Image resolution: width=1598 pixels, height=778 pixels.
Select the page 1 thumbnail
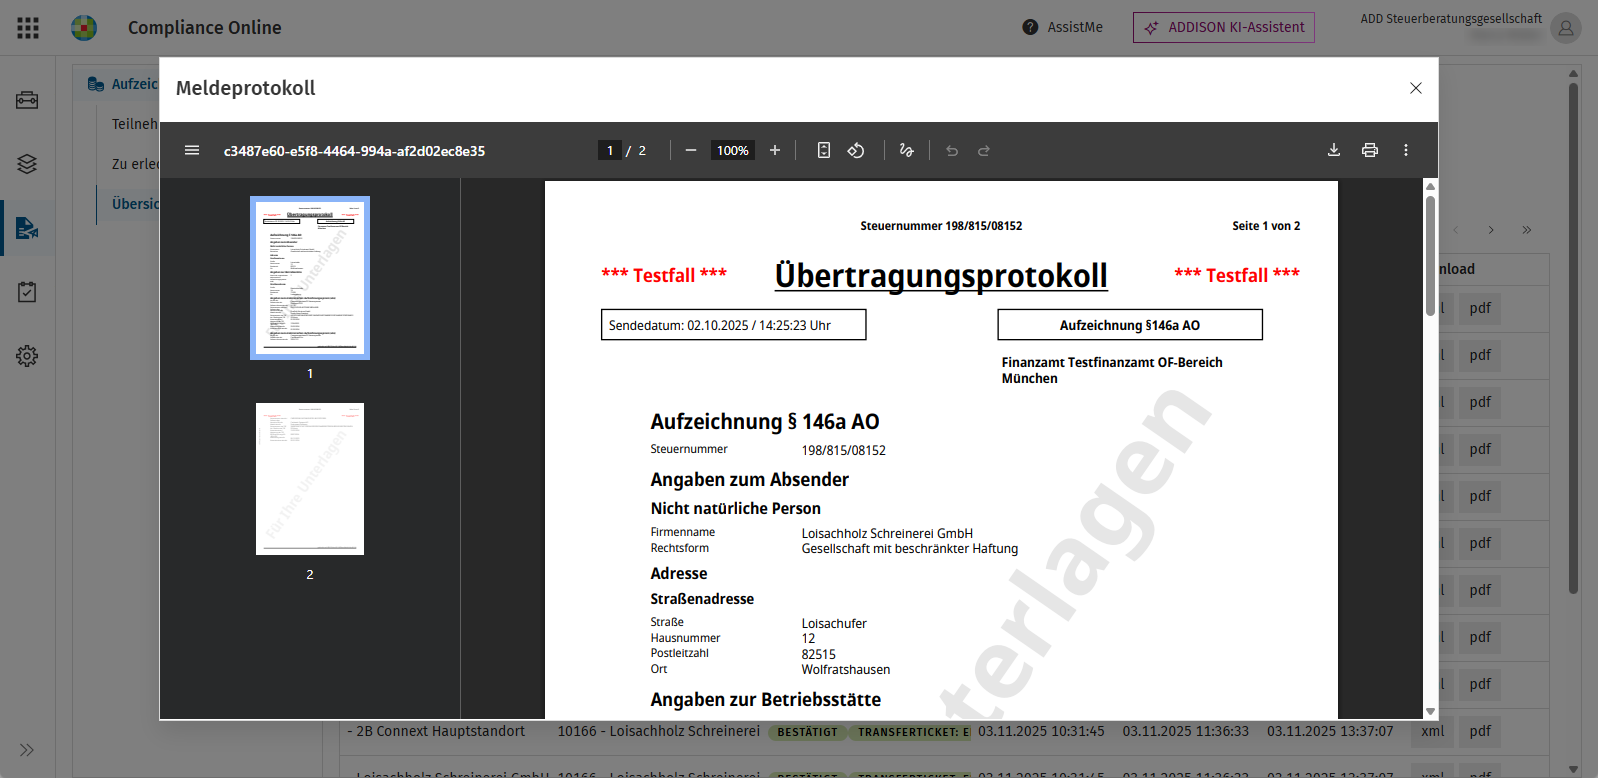(x=310, y=278)
